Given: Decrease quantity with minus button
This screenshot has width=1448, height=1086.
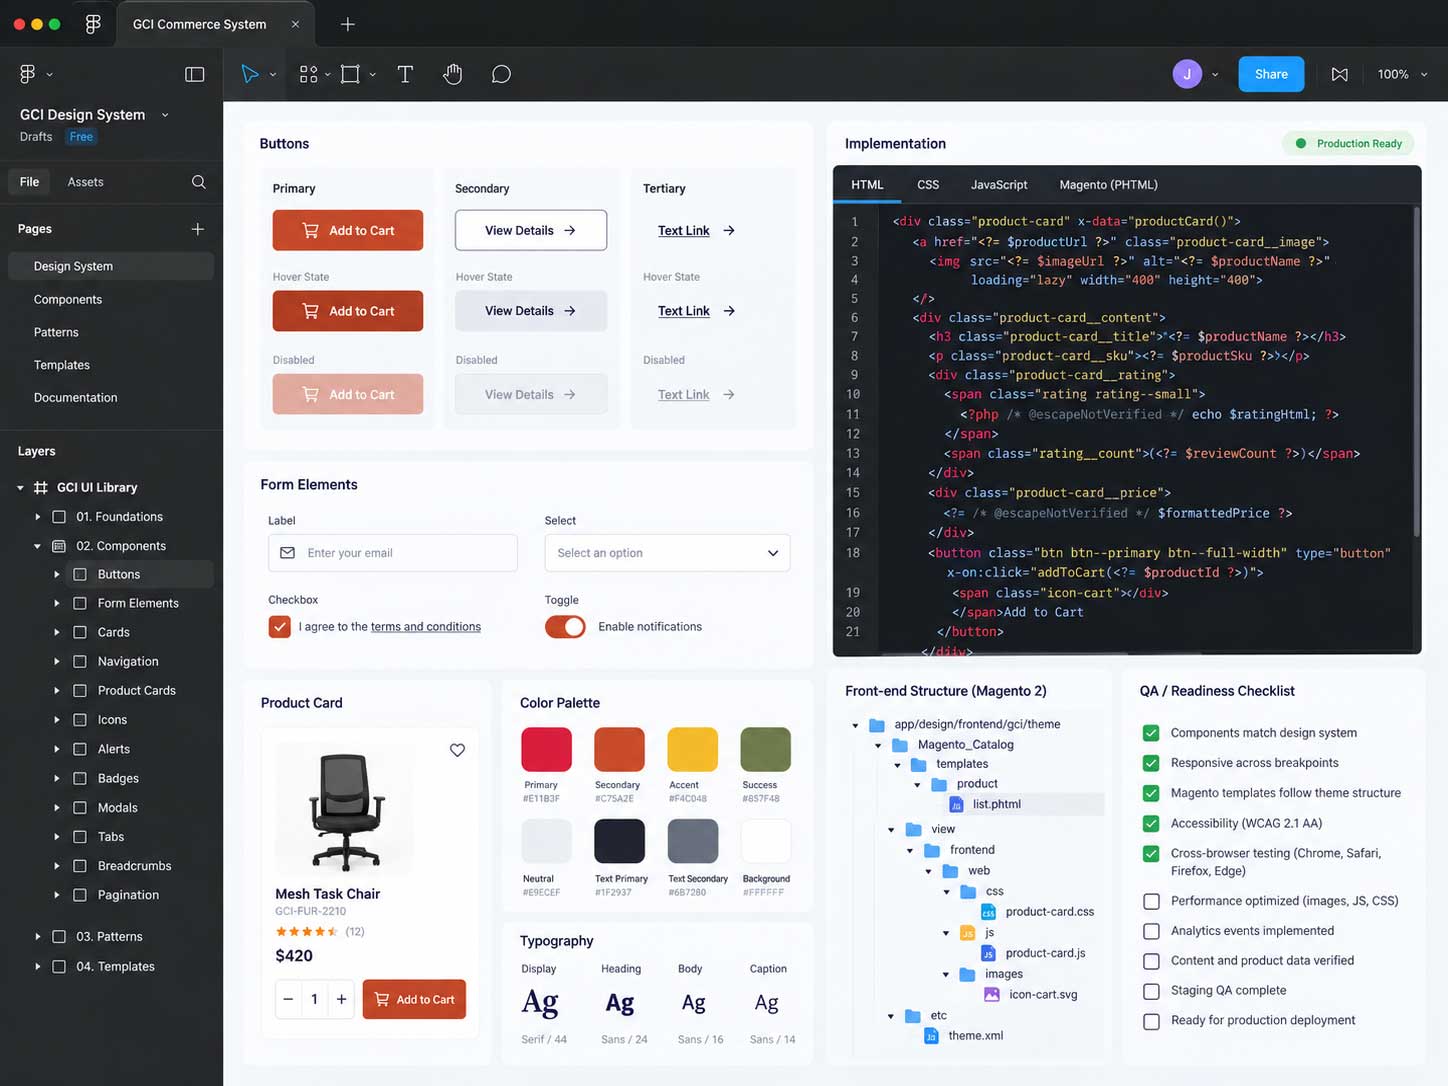Looking at the screenshot, I should coord(288,999).
